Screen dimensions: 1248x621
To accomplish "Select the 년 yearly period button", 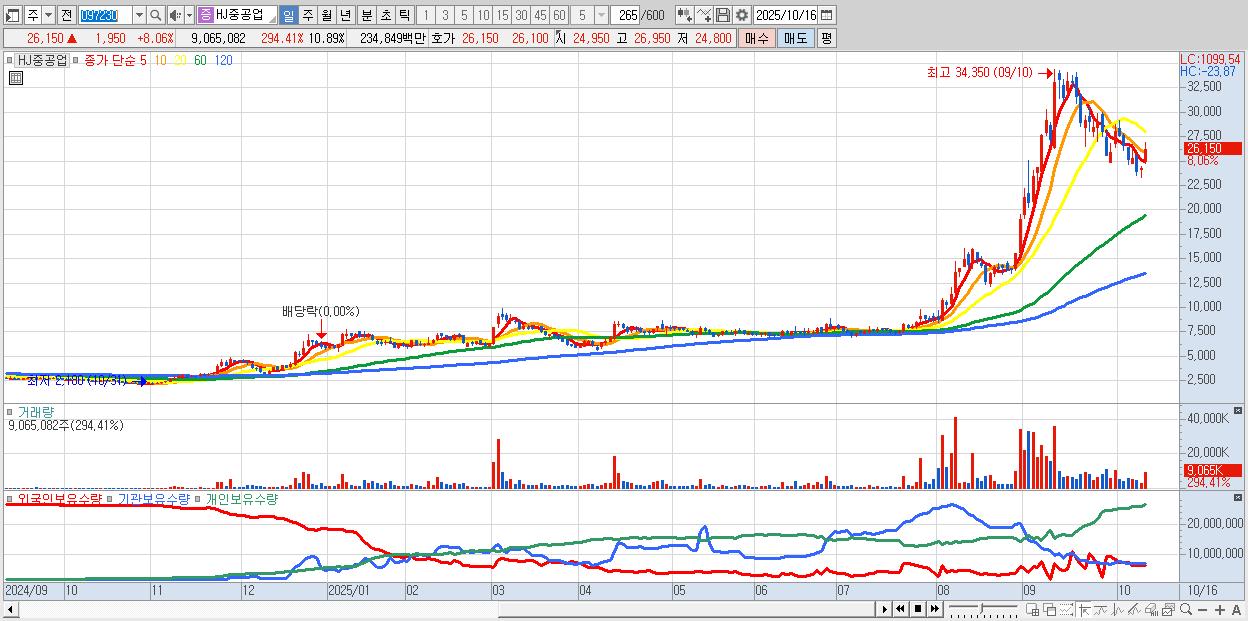I will point(346,15).
